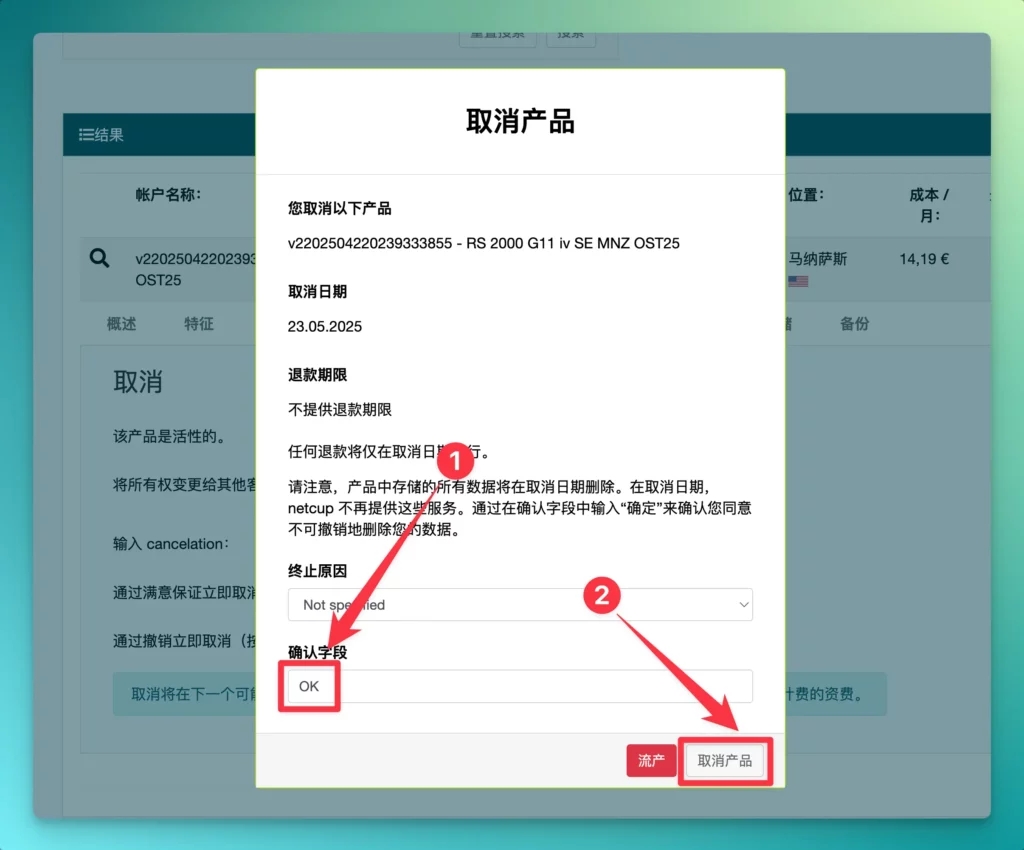Click the US flag icon next to 马纳萨斯
Viewport: 1024px width, 850px height.
click(797, 281)
